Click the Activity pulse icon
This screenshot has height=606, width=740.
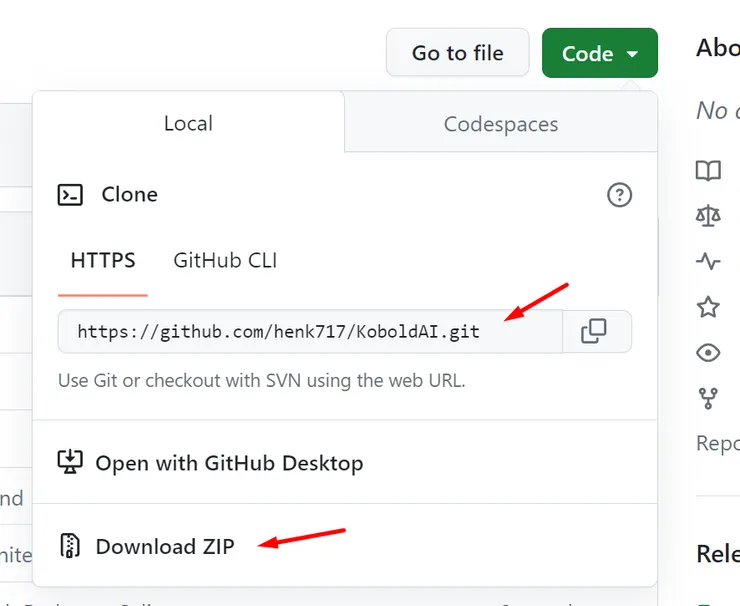coord(708,262)
